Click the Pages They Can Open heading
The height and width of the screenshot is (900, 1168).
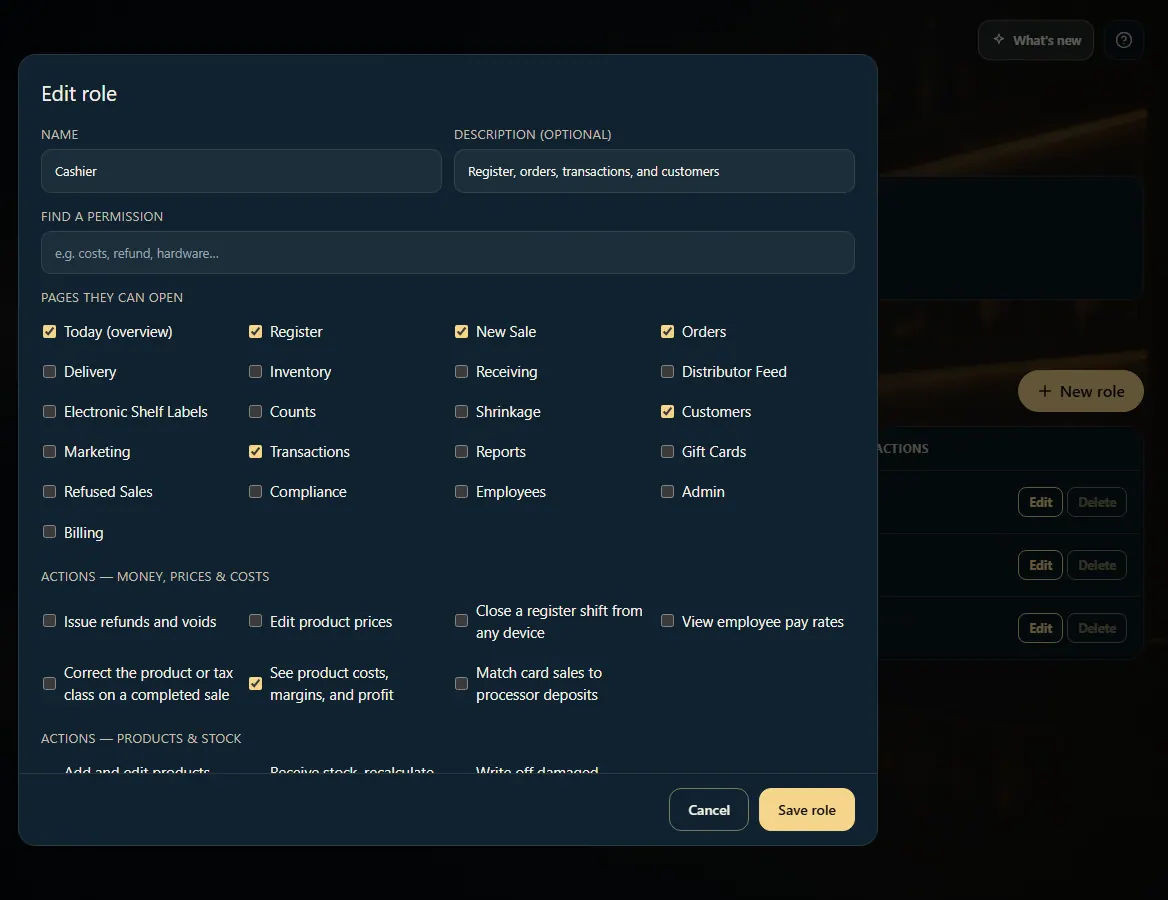click(112, 297)
